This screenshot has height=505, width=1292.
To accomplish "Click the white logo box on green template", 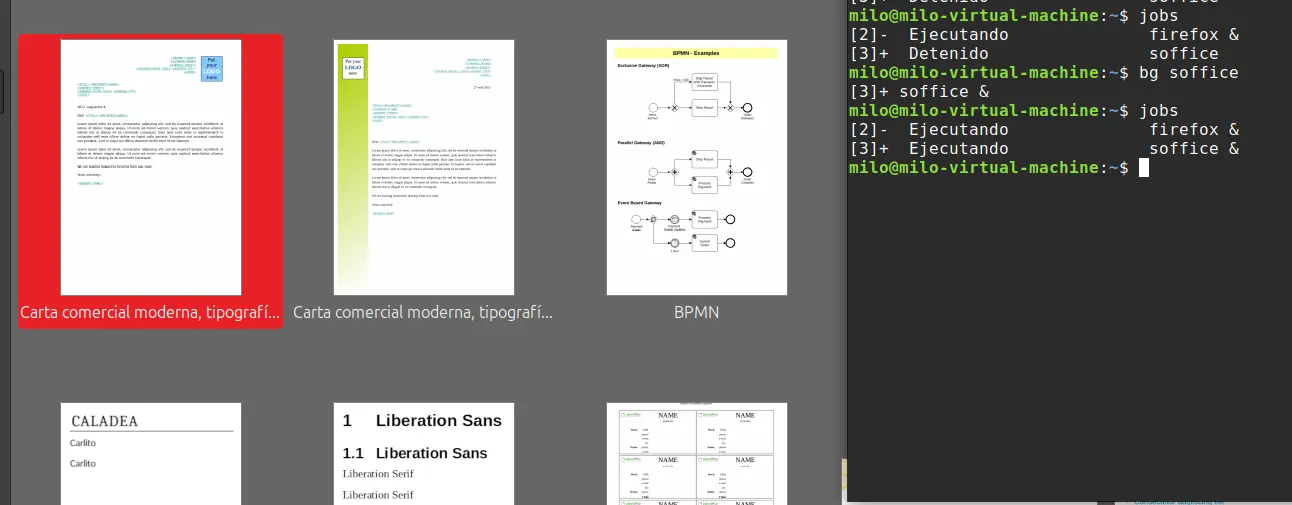I will coord(353,67).
